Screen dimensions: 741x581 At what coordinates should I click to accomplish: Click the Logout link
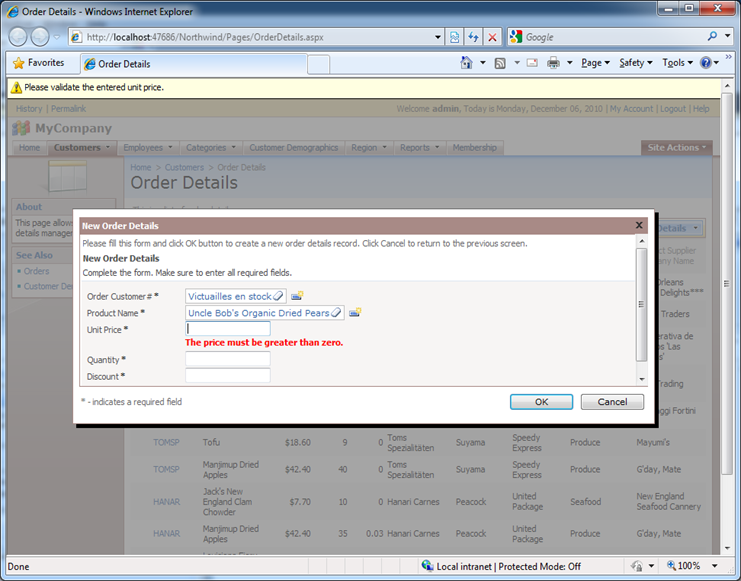[x=673, y=109]
